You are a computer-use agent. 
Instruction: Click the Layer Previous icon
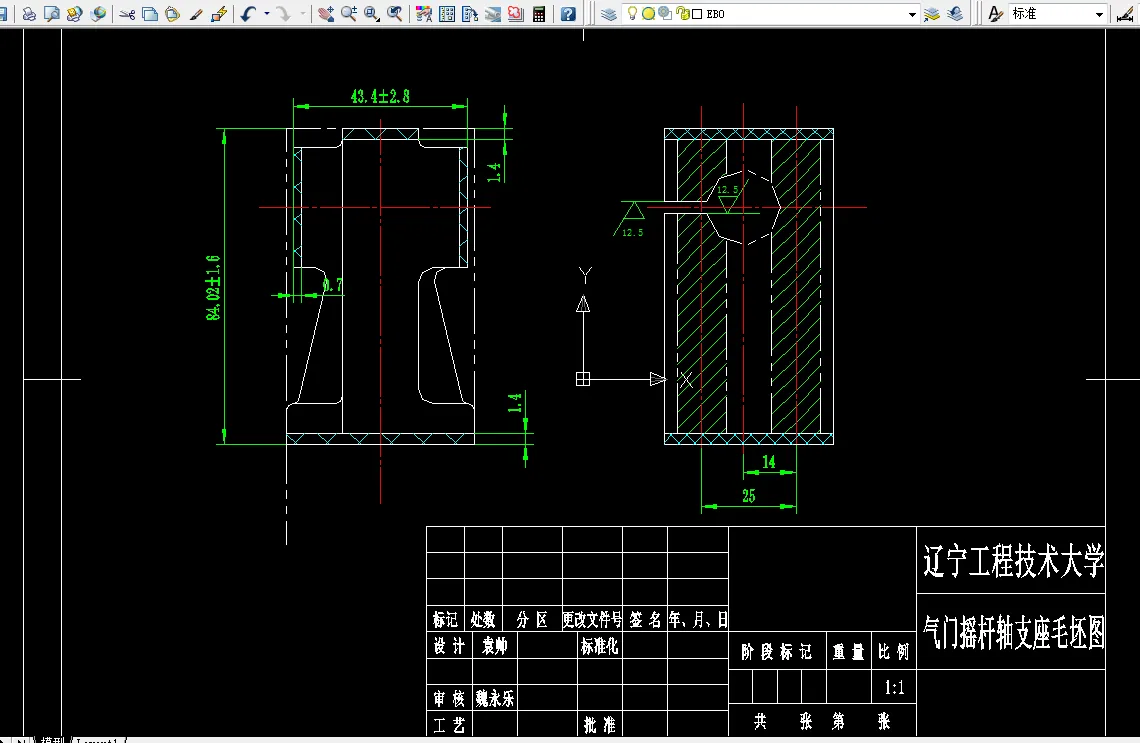(x=955, y=14)
